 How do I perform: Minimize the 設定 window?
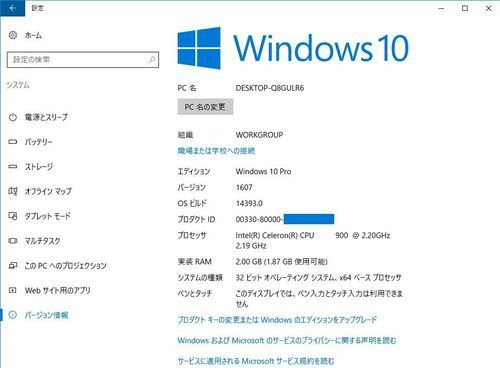442,8
